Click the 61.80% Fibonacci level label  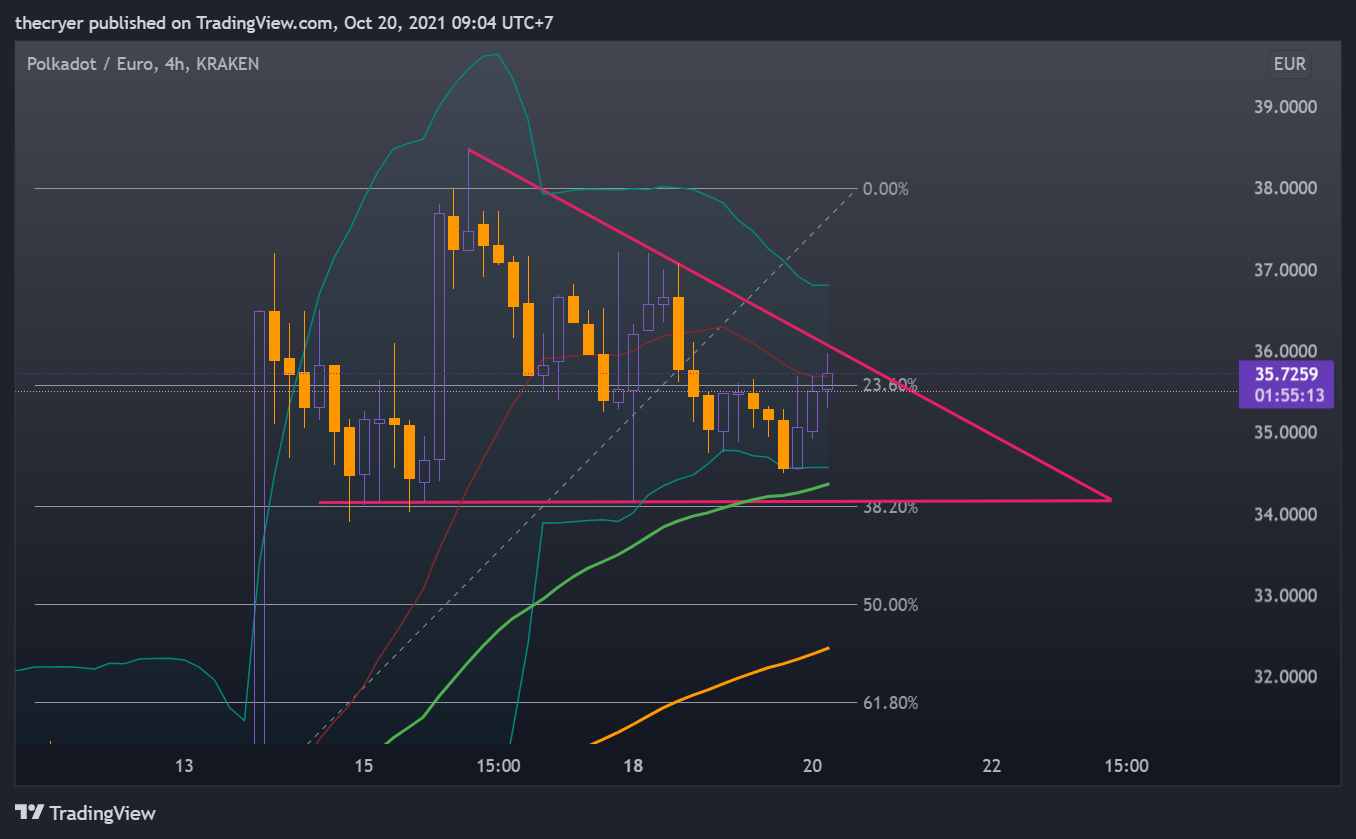[890, 703]
